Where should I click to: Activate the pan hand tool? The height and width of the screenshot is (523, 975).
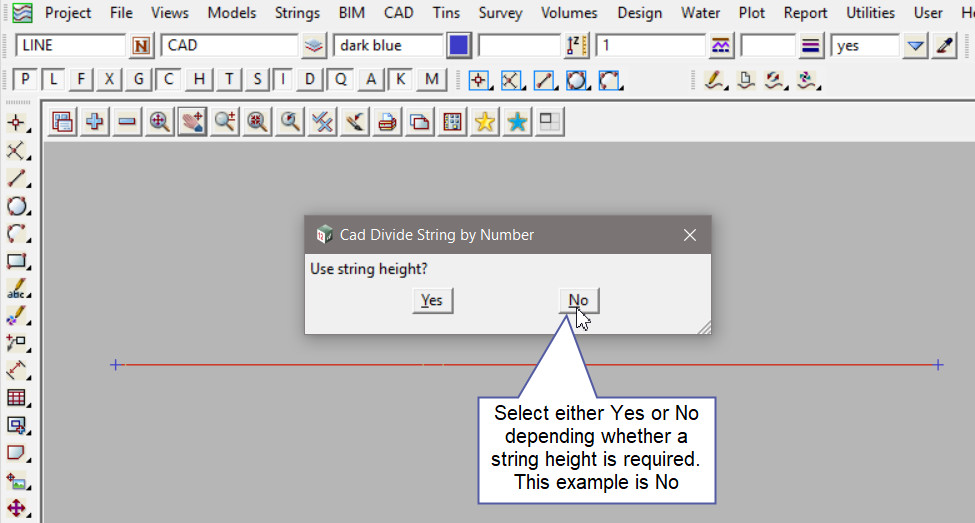click(192, 122)
